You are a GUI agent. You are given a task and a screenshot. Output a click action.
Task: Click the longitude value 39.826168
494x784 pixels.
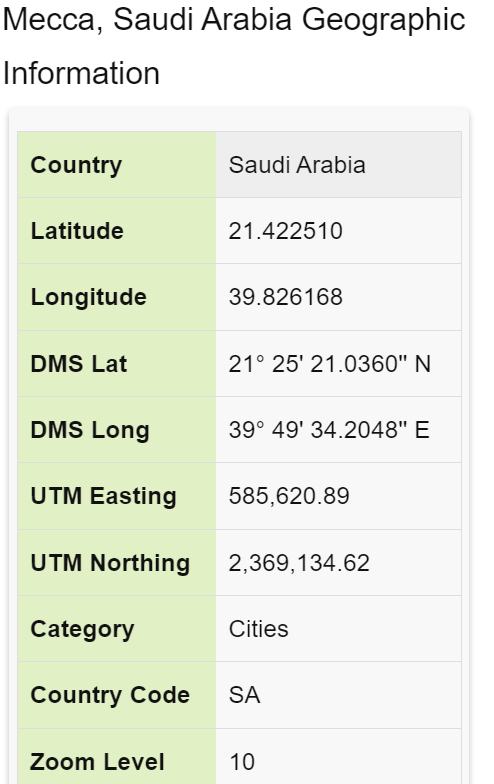(x=286, y=297)
